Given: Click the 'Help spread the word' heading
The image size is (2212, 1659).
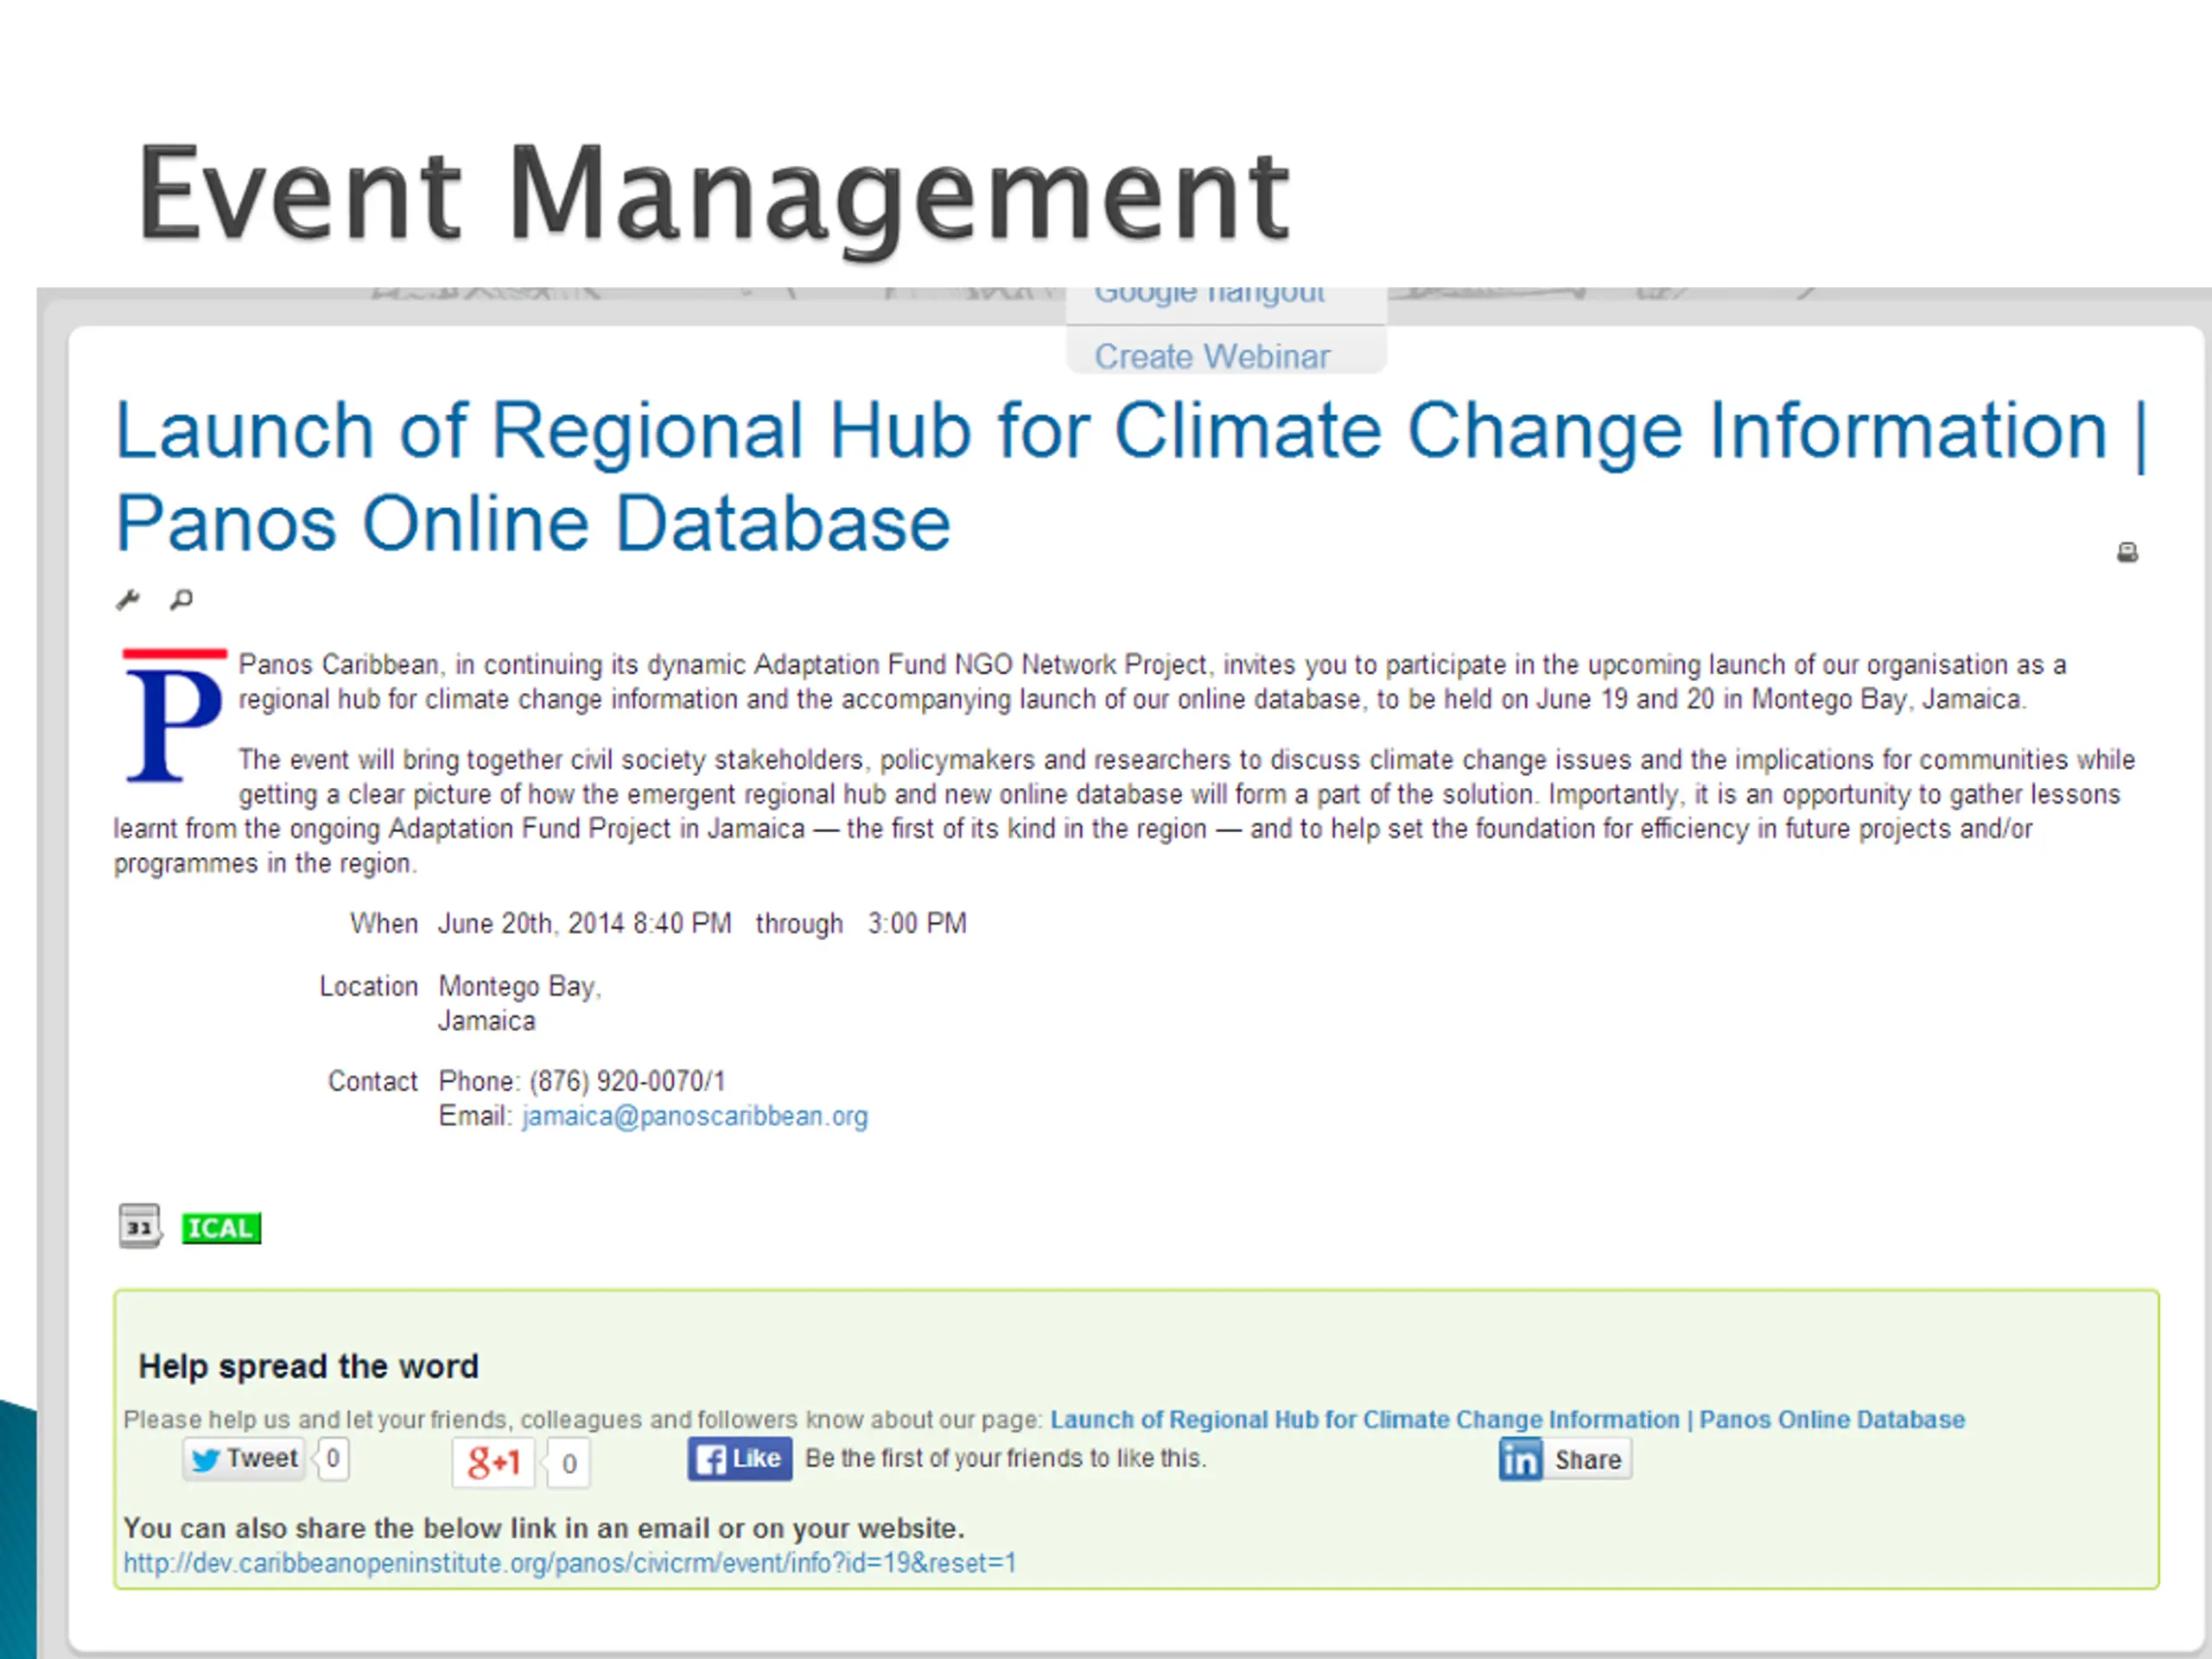Looking at the screenshot, I should tap(309, 1366).
